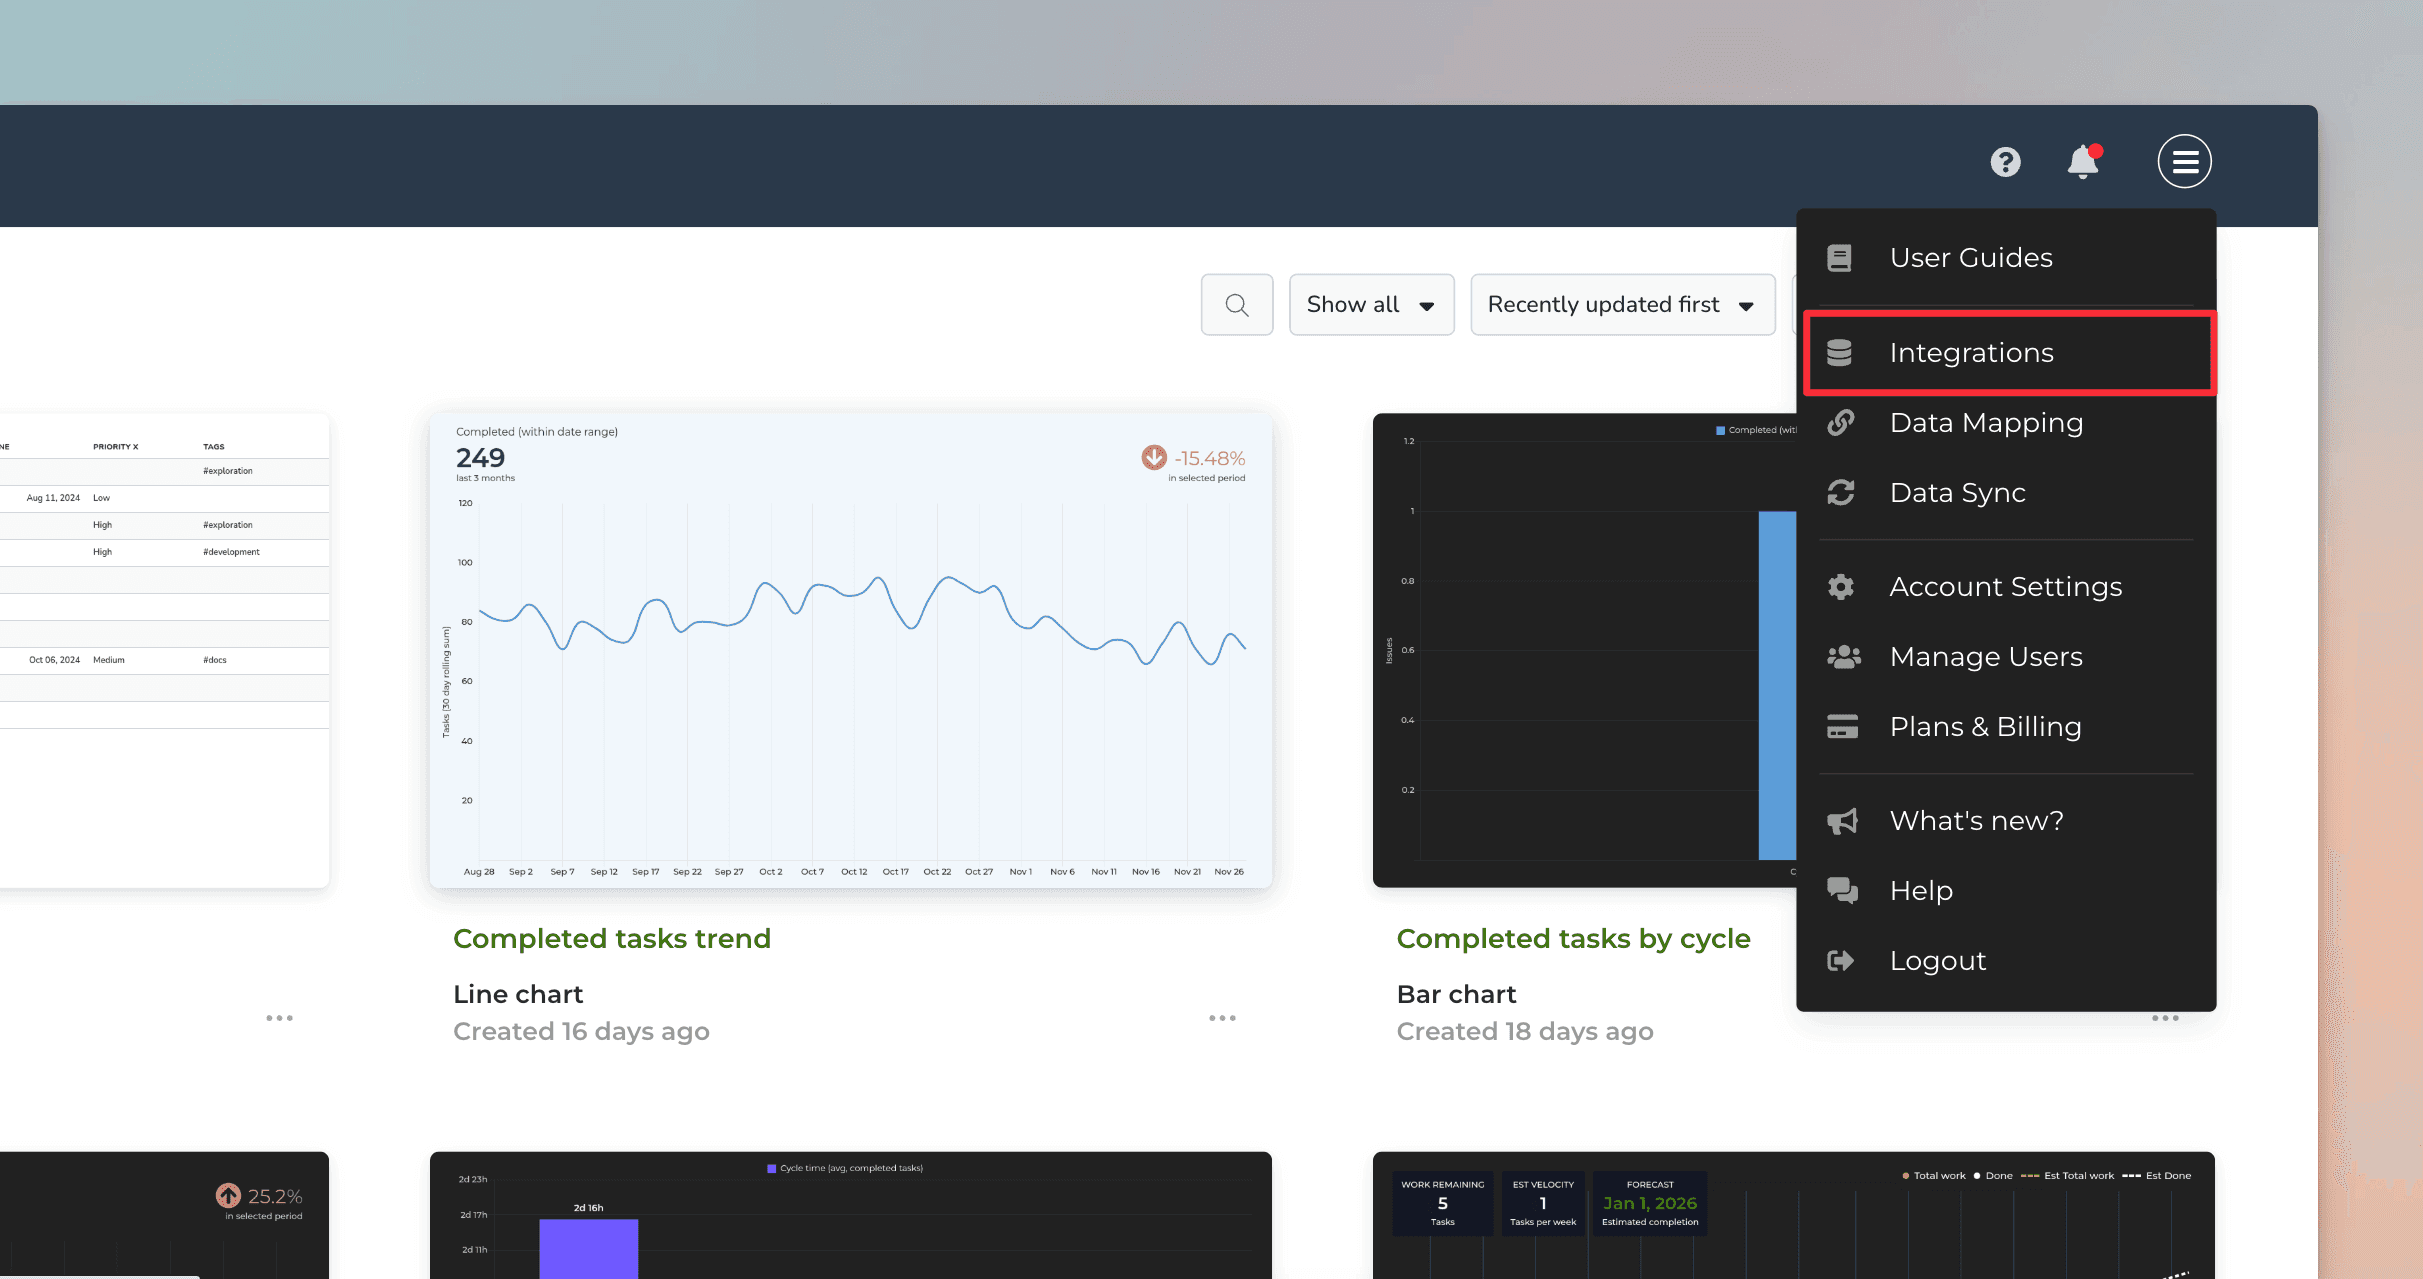Click the Help chat menu item
The height and width of the screenshot is (1279, 2423).
point(1920,891)
